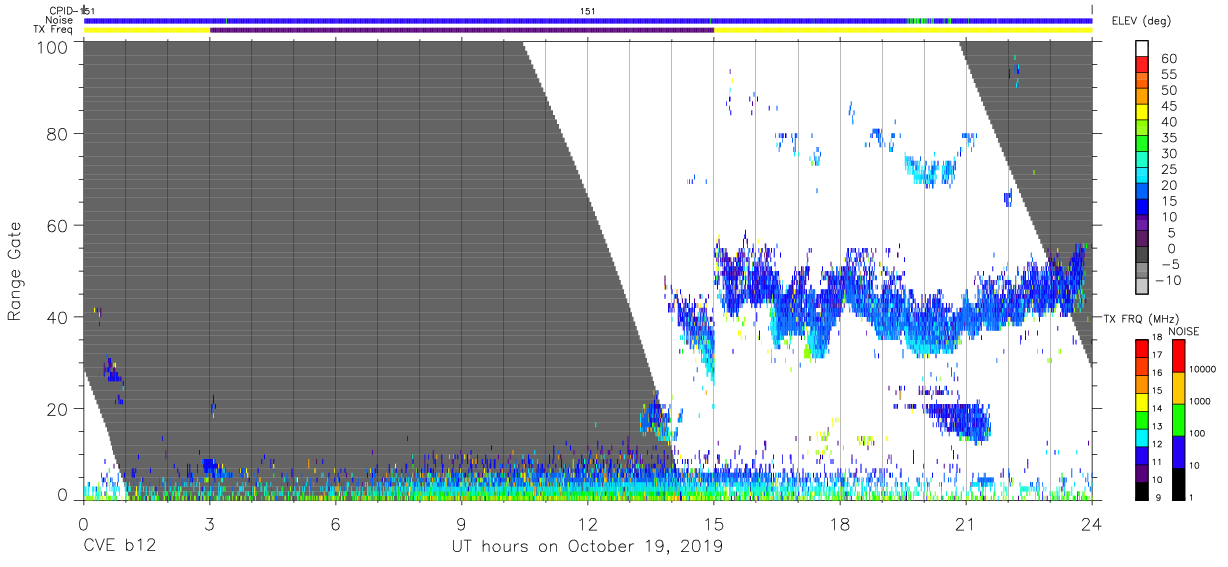Viewport: 1228px width, 567px height.
Task: Select the '14' label on the TX FRQ scale
Action: pos(1157,408)
